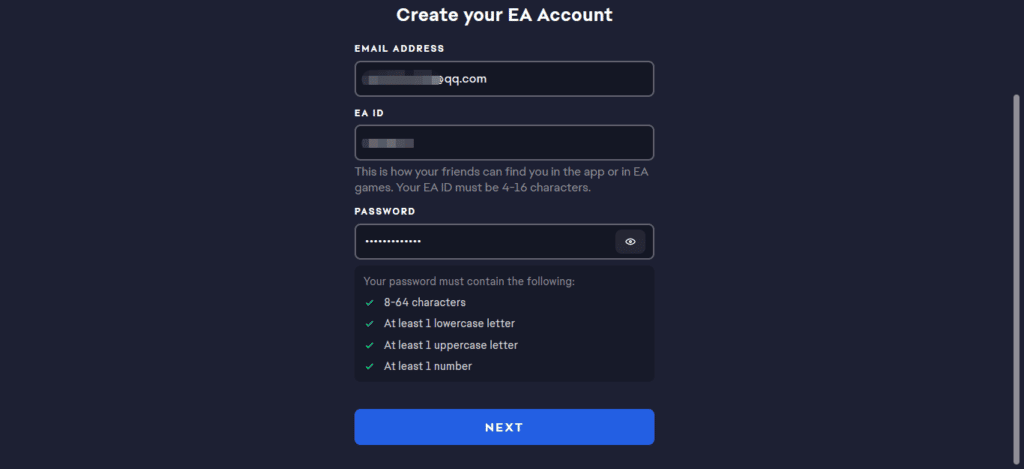Click the checkmark next to lowercase letter rule
Screen dimensions: 1024x469
370,324
